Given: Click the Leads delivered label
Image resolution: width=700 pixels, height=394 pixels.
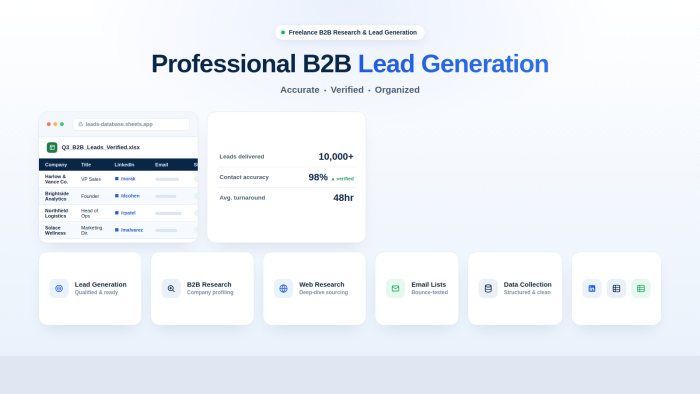Looking at the screenshot, I should click(242, 157).
